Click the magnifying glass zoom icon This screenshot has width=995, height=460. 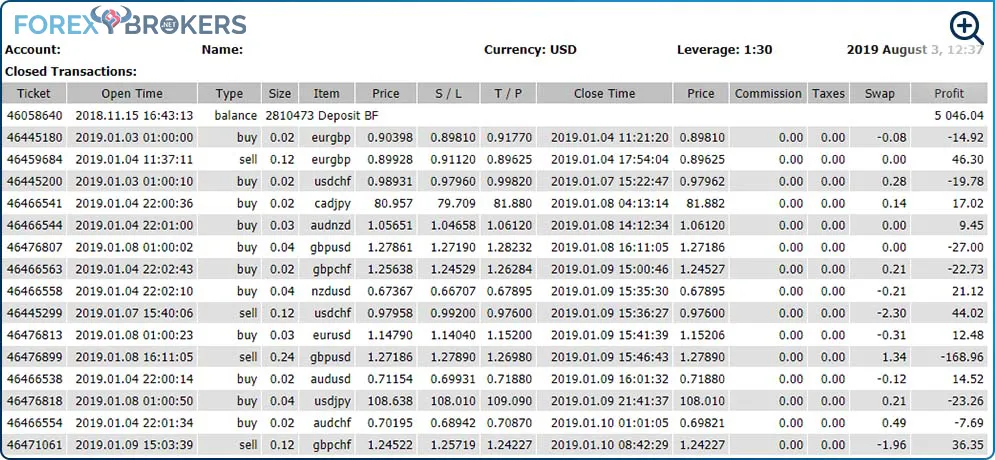pos(966,29)
